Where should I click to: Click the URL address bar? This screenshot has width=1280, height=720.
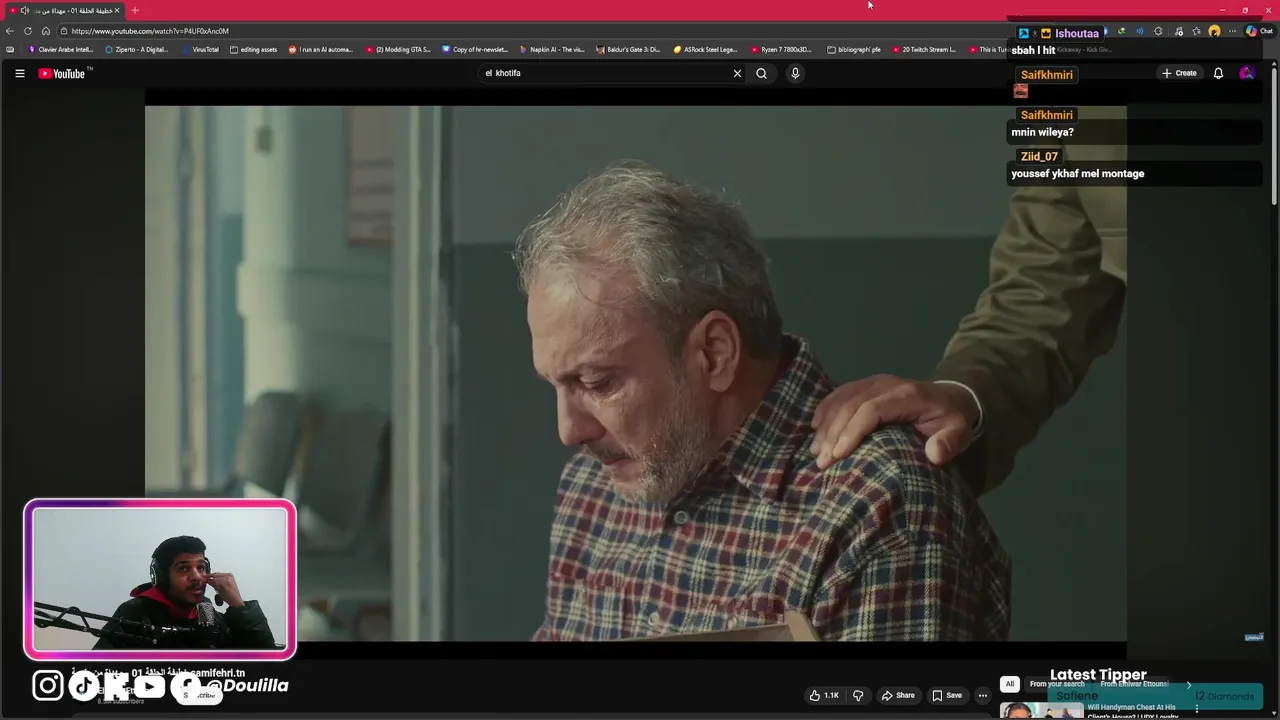click(530, 31)
